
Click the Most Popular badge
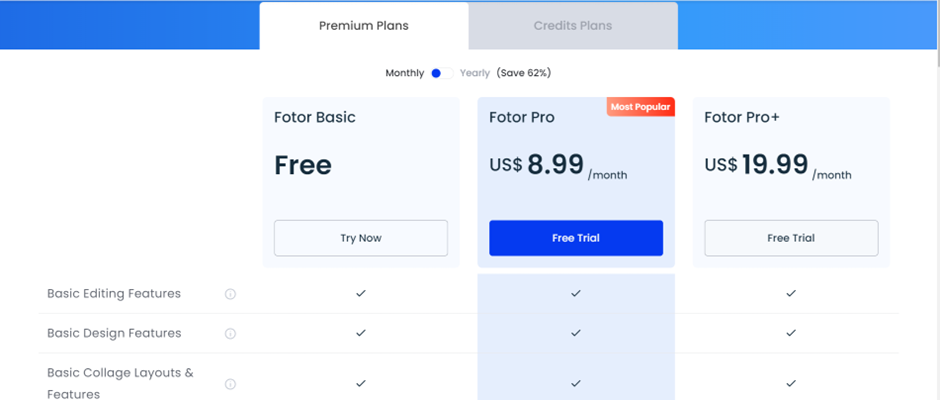pos(640,107)
